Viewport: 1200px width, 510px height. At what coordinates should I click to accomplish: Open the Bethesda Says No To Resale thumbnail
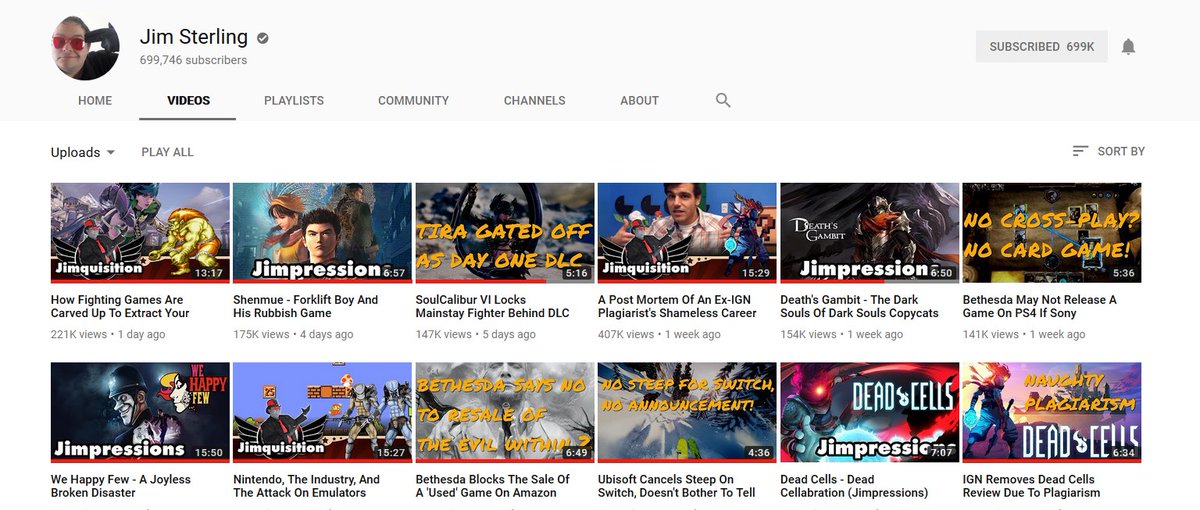(504, 412)
